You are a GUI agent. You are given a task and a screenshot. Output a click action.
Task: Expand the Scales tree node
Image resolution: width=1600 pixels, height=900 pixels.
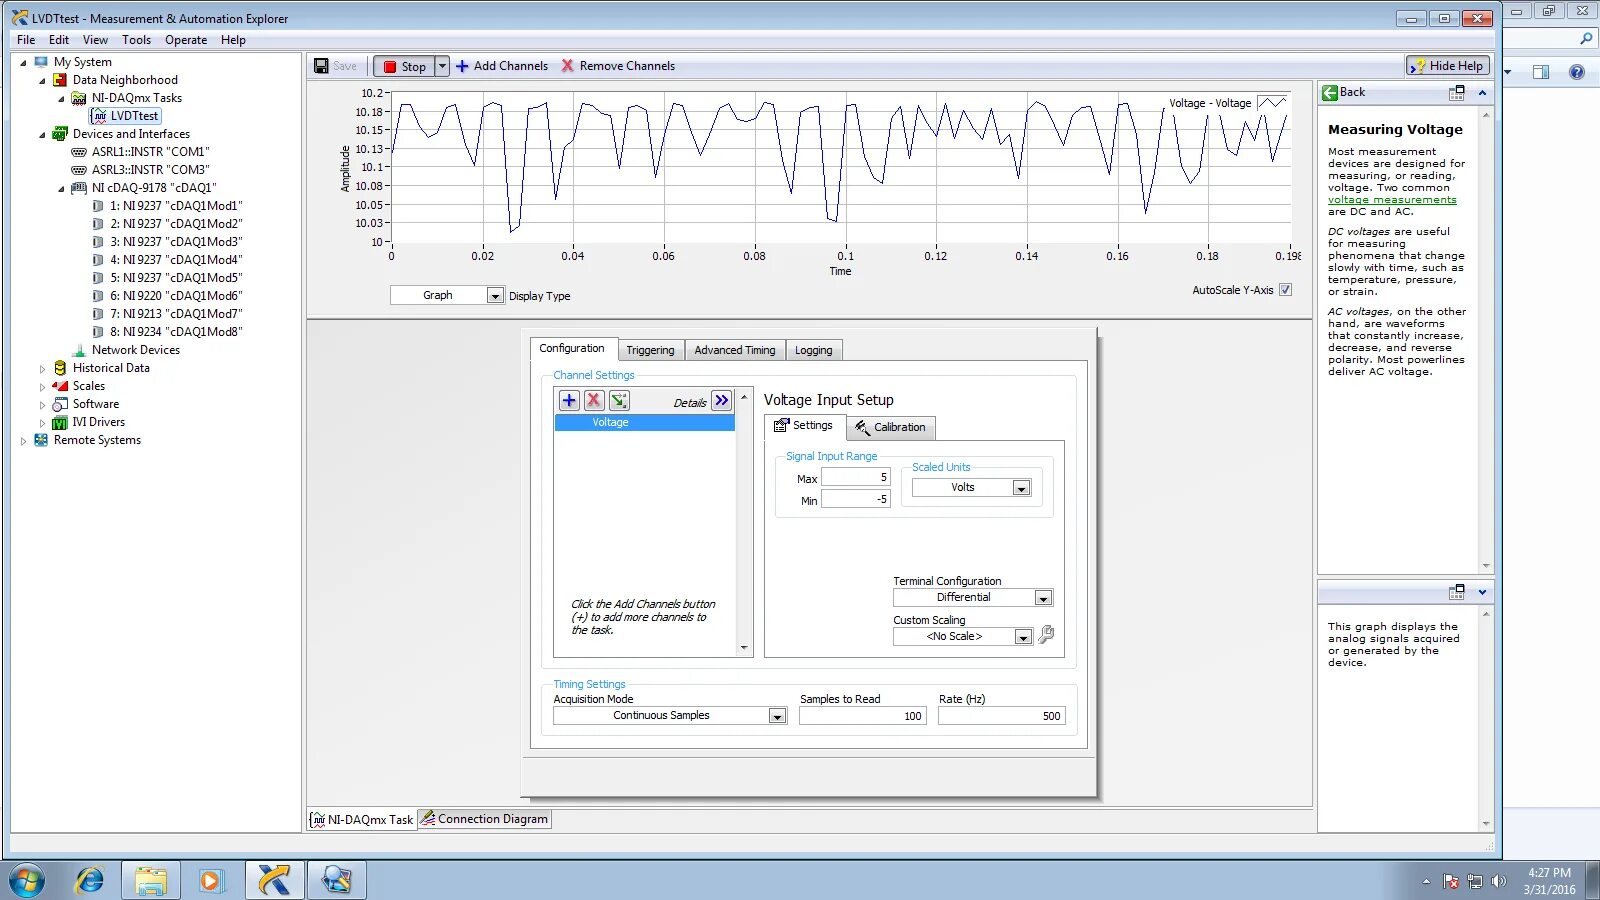42,387
